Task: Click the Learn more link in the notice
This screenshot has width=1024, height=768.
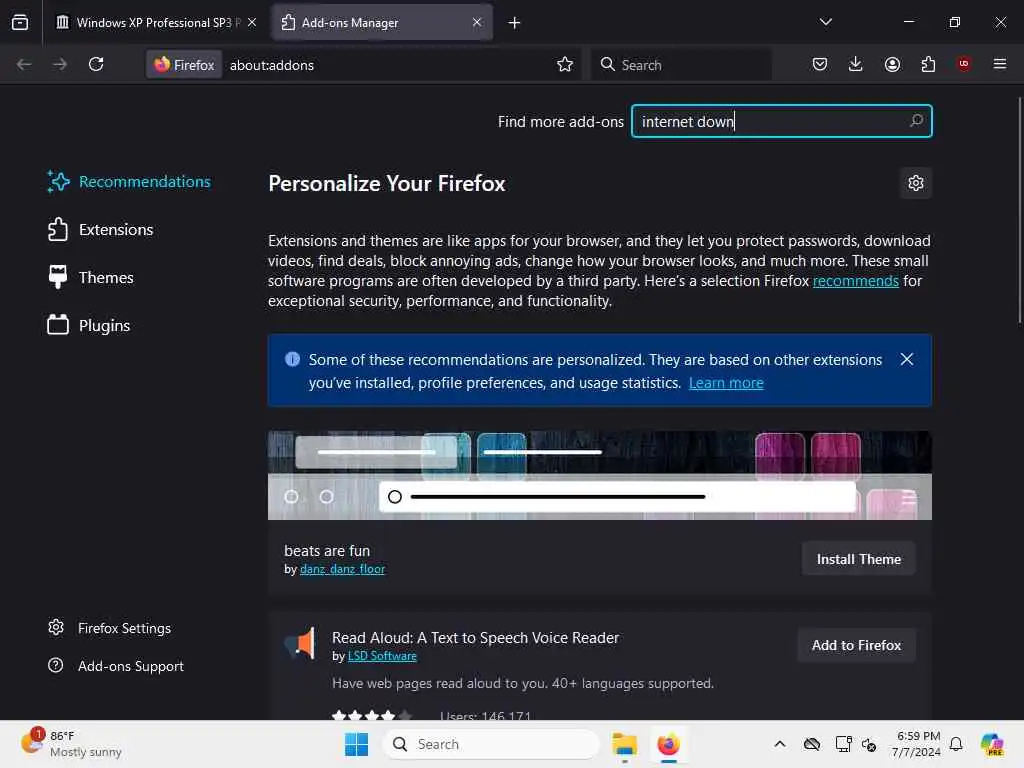Action: [x=726, y=383]
